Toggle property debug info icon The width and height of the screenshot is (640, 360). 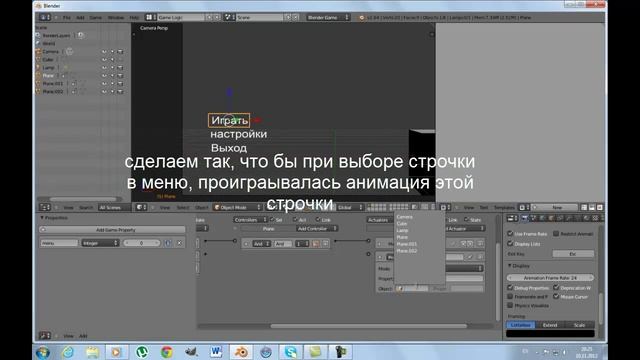[168, 243]
